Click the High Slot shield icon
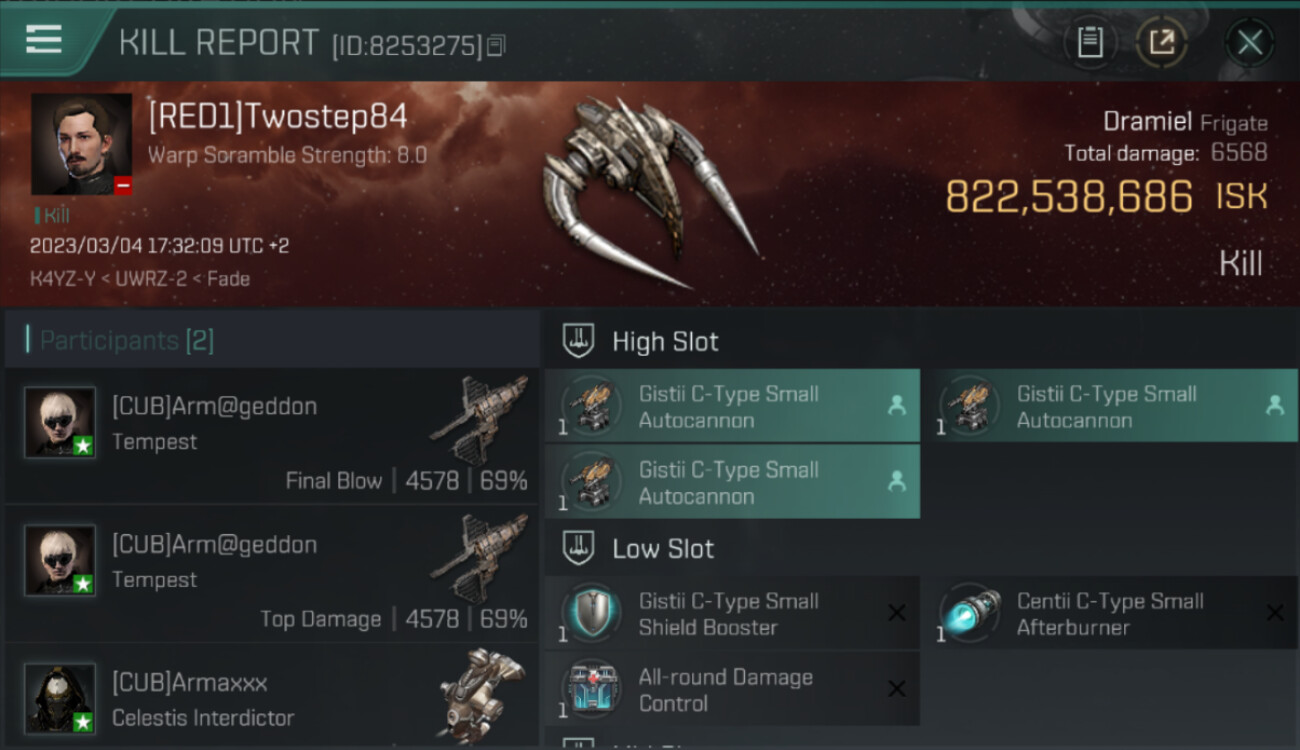This screenshot has width=1300, height=750. pos(580,341)
